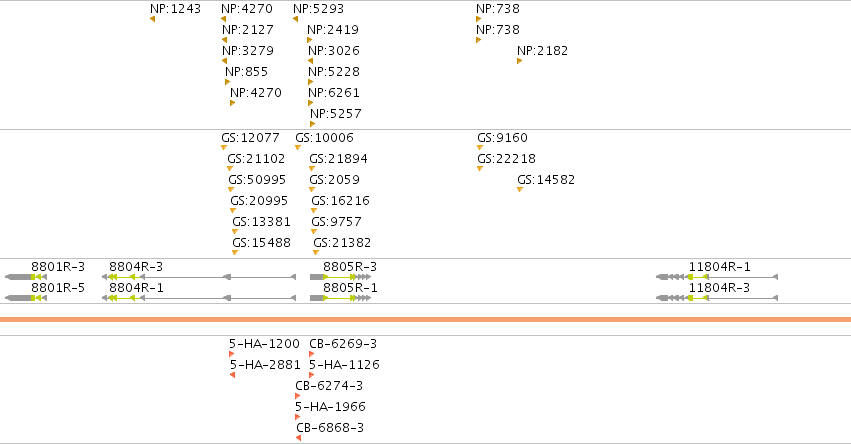Select the GS:2059 marker
Viewport: 851px width, 444px height.
[x=312, y=190]
